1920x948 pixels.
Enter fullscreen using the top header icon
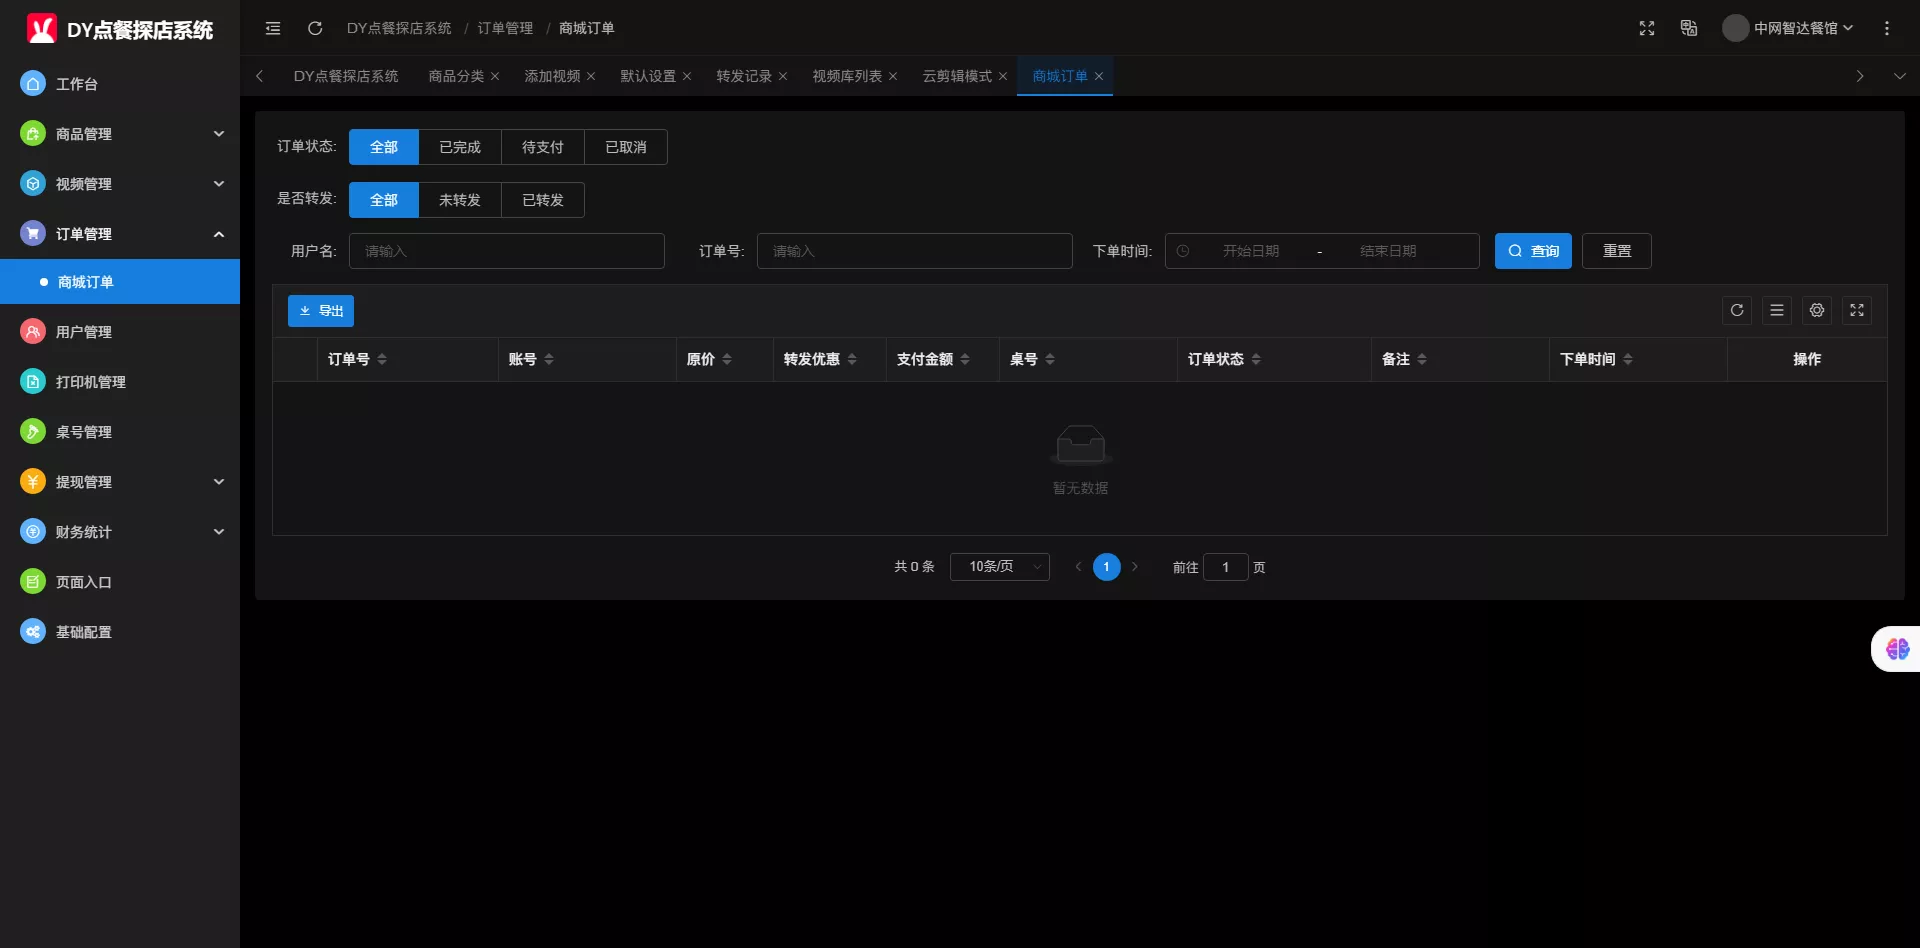pyautogui.click(x=1647, y=28)
